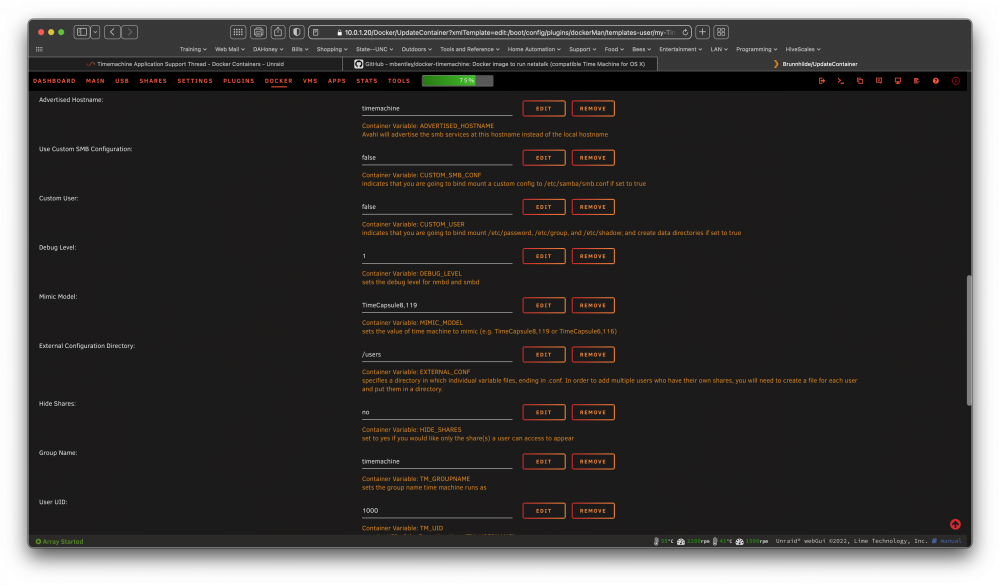Open the Tools menu item

399,81
